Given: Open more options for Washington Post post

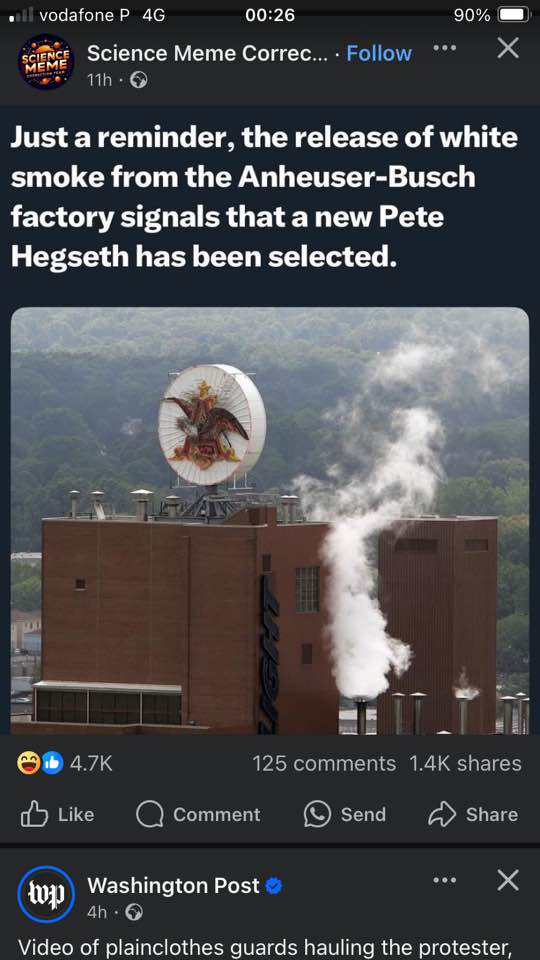Looking at the screenshot, I should (x=444, y=880).
